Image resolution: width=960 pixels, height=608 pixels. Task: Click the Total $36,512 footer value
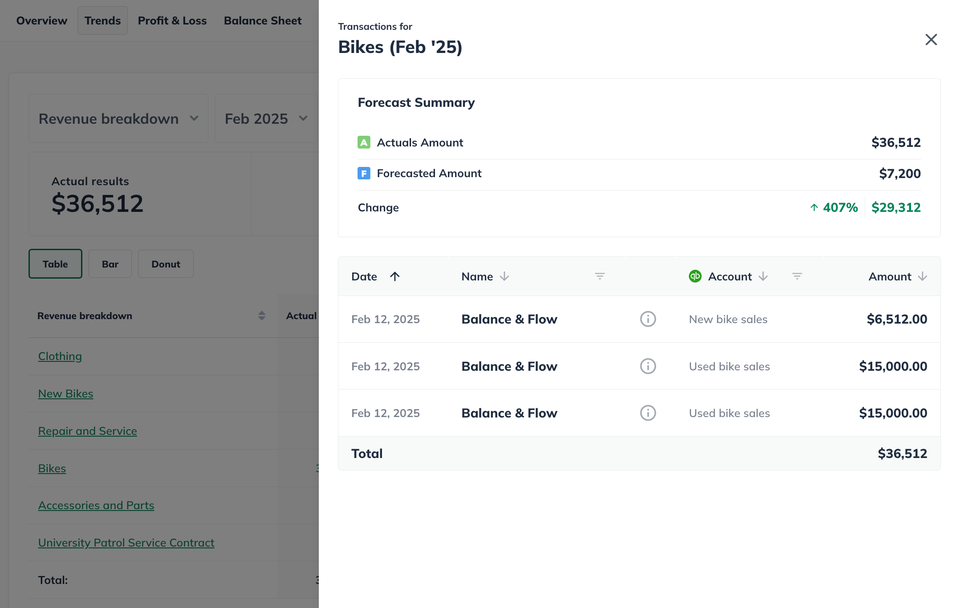pyautogui.click(x=902, y=454)
